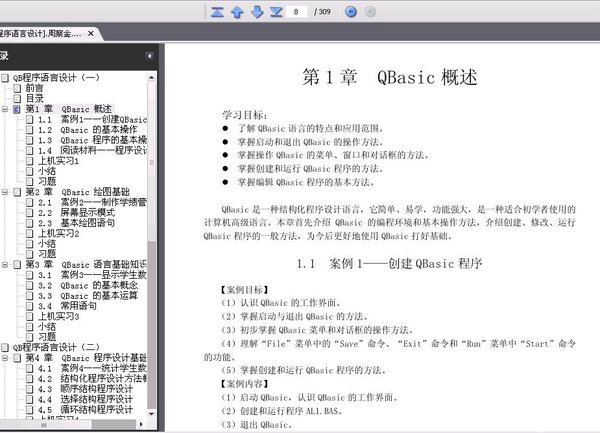Click section heading 1.1 案例1——创建QBasic程序
Screen dimensions: 600x433
click(x=389, y=264)
